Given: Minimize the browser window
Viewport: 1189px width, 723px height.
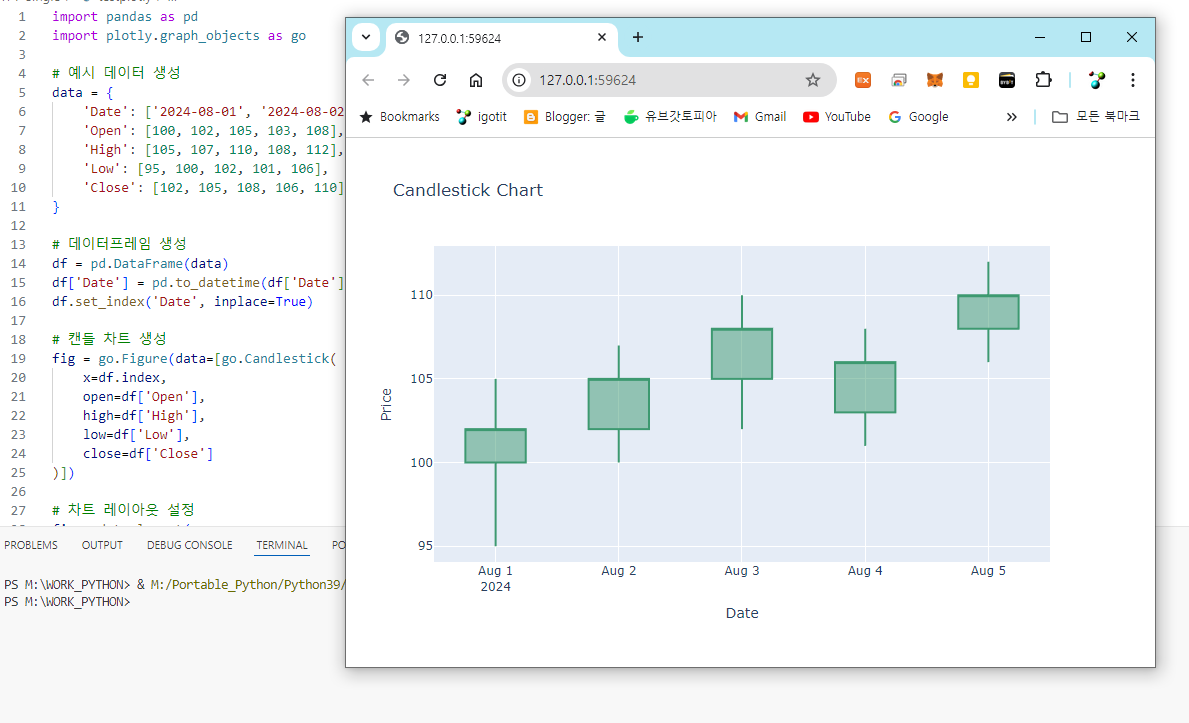Looking at the screenshot, I should click(x=1040, y=37).
